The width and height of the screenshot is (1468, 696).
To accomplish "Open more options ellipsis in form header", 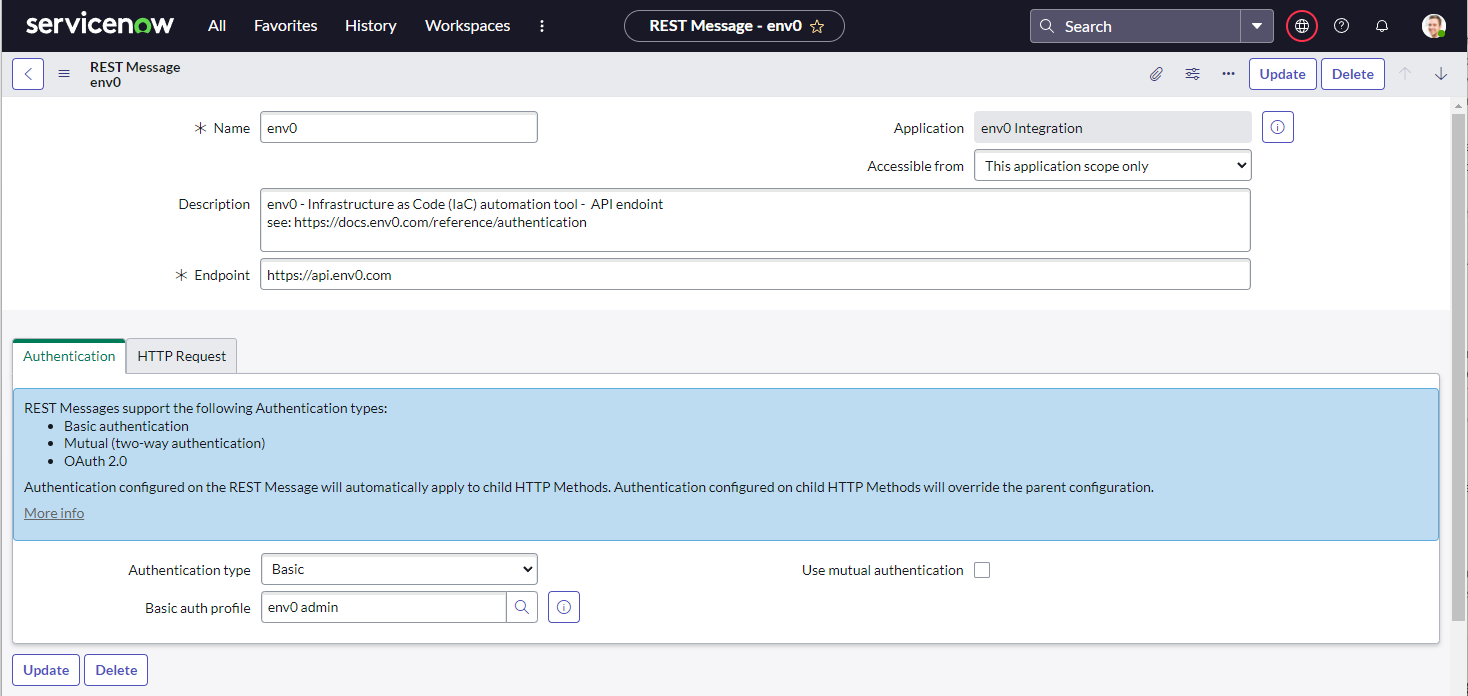I will point(1228,74).
